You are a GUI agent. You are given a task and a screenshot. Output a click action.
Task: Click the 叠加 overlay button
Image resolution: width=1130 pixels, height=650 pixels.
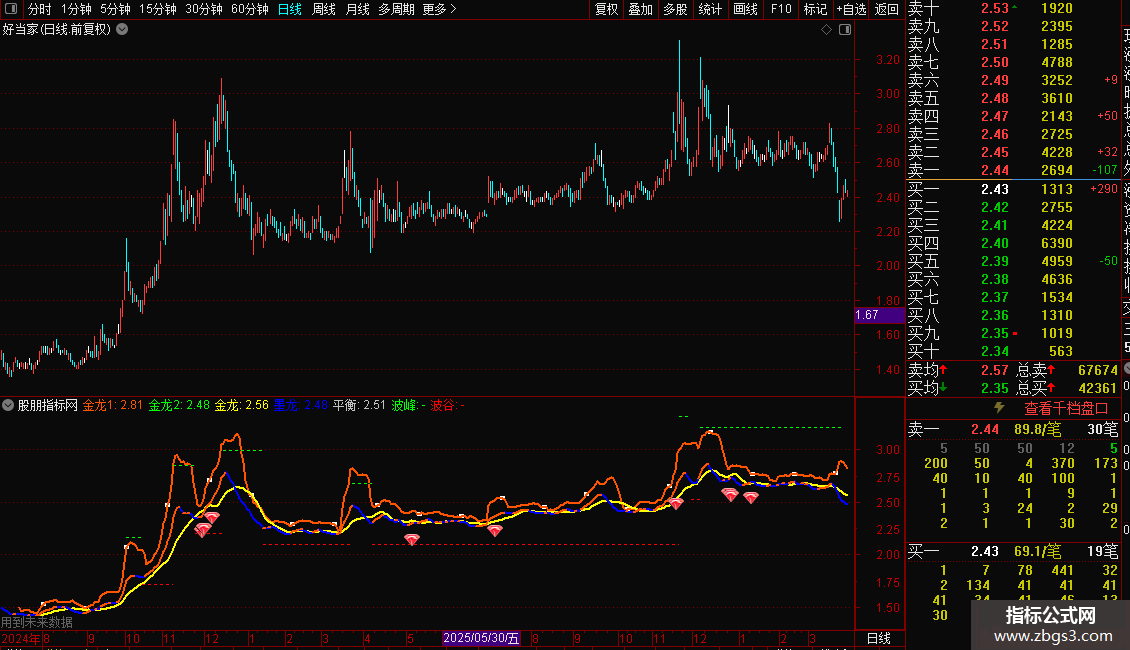coord(641,9)
